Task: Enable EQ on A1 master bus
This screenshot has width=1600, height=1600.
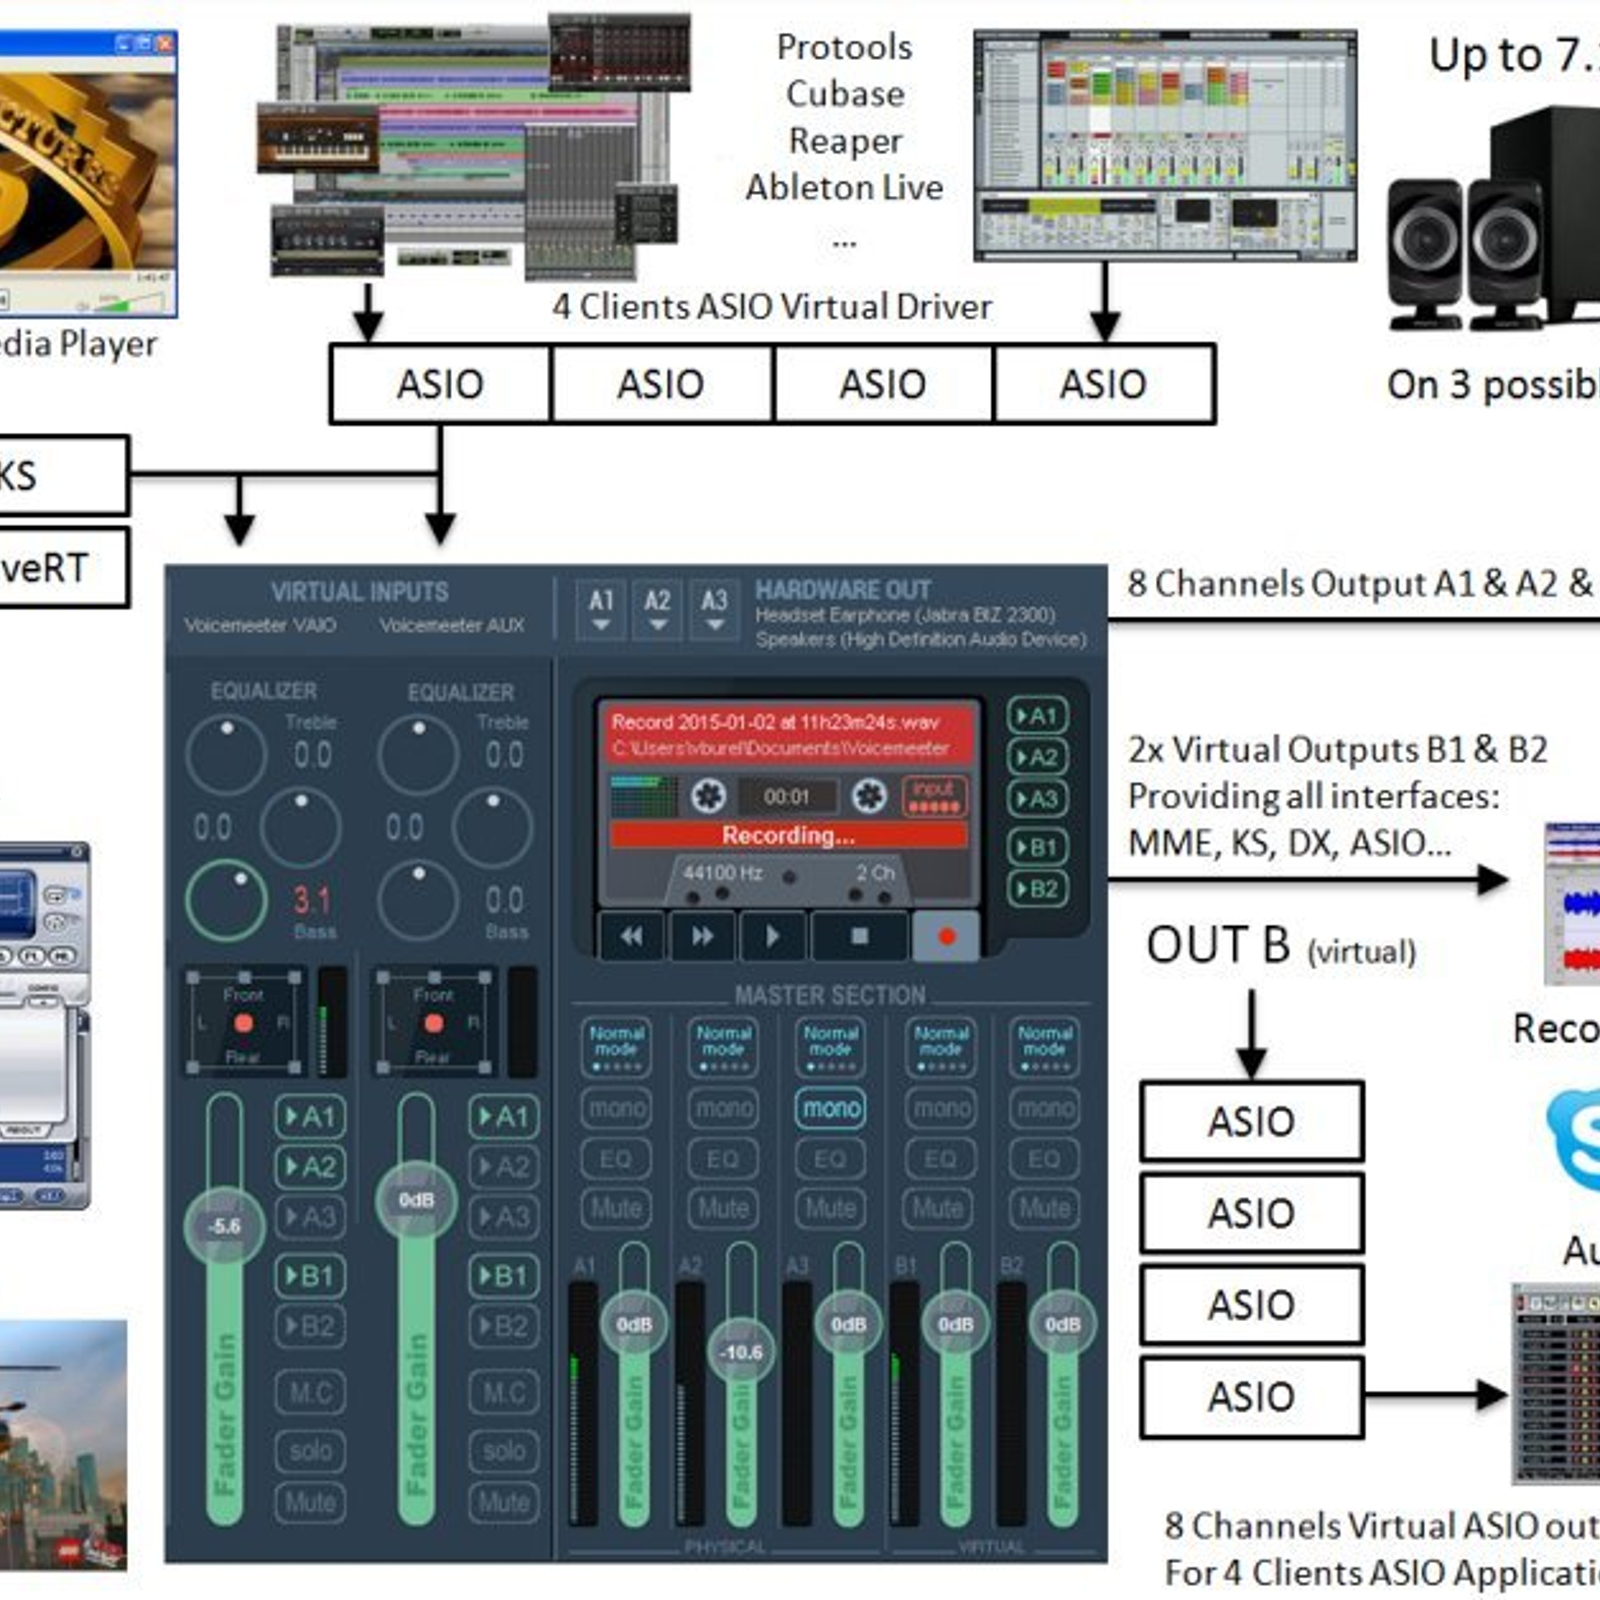Action: pos(616,1159)
